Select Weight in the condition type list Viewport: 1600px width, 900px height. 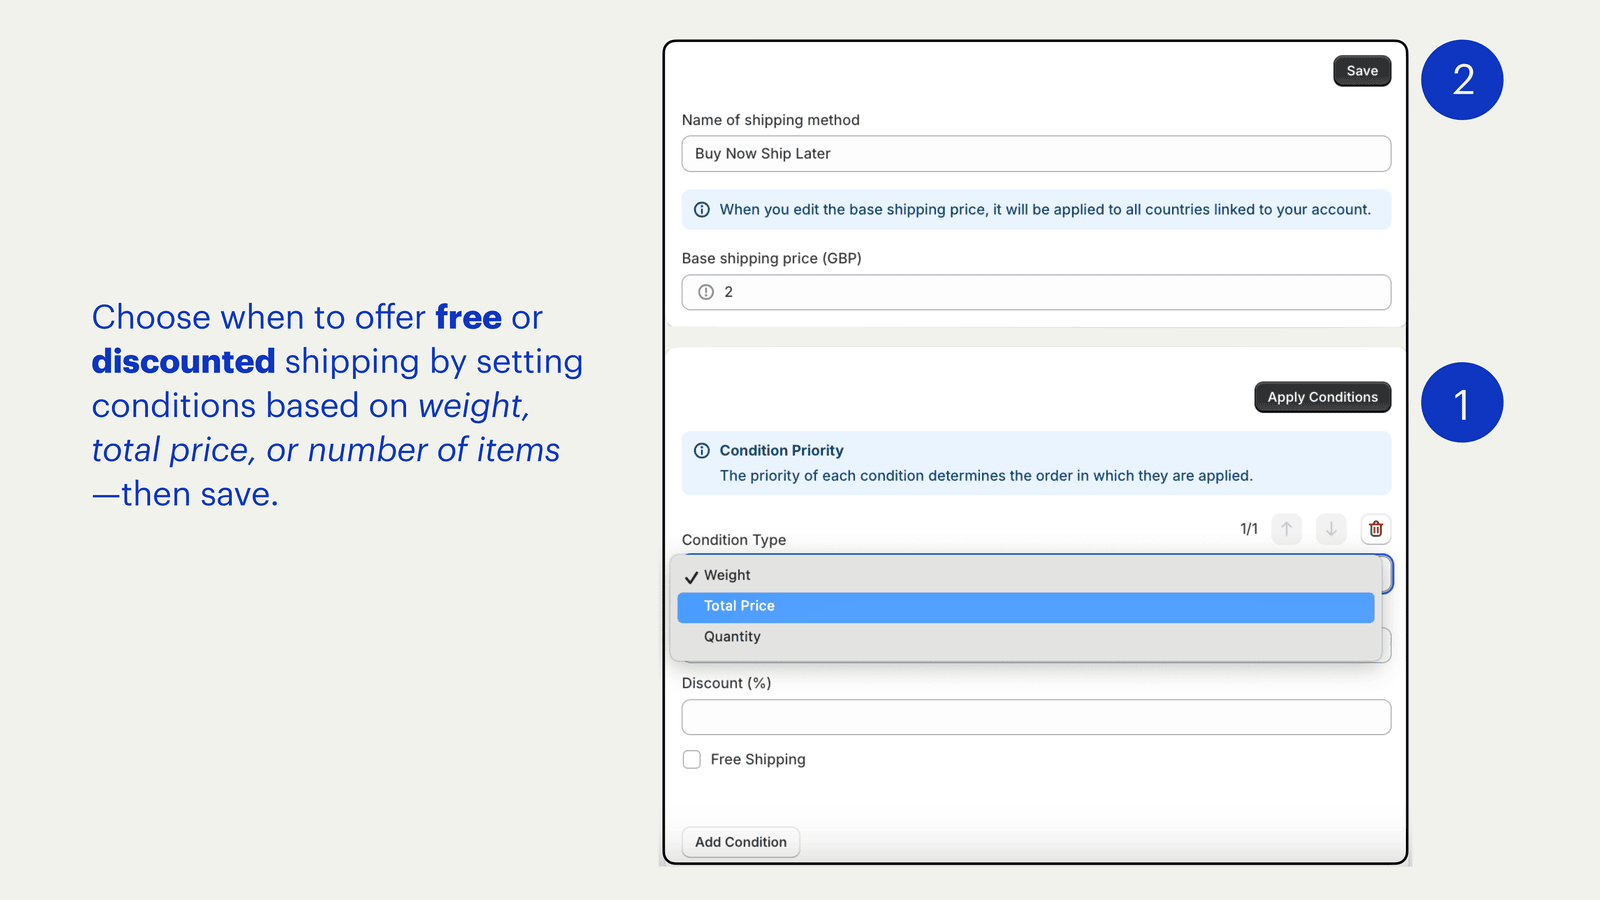[x=727, y=575]
